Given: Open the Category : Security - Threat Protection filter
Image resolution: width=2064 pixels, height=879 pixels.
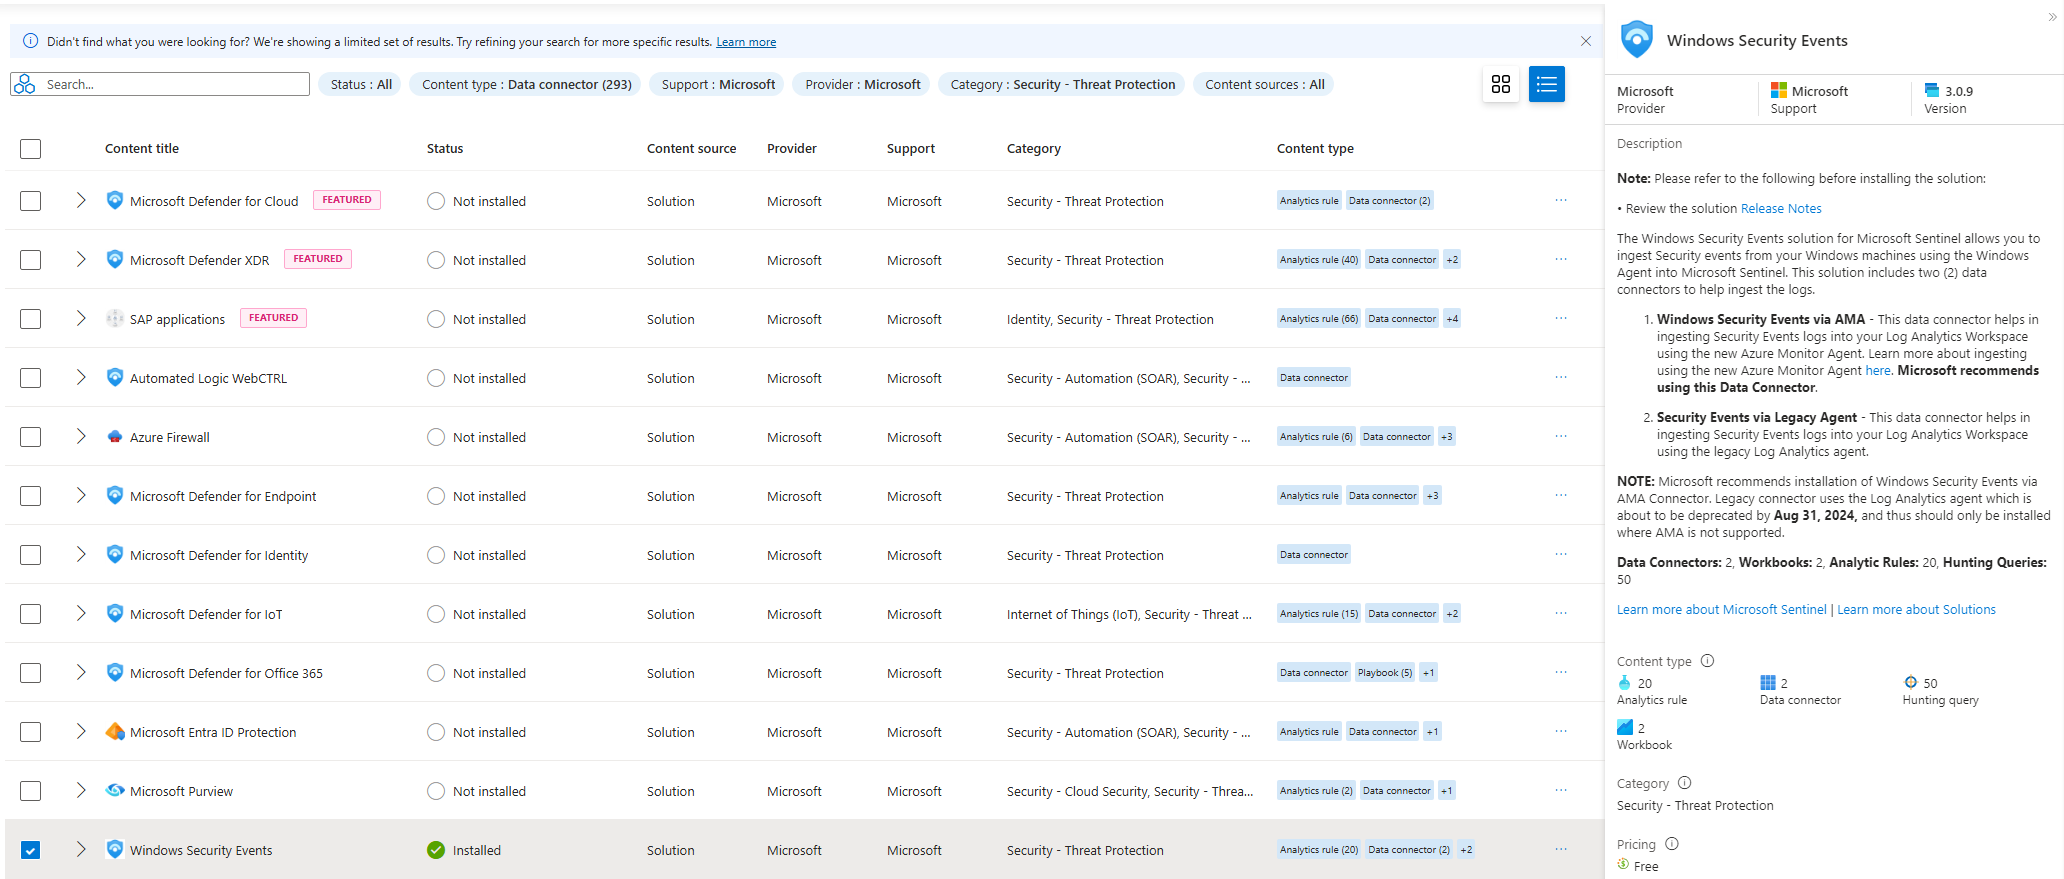Looking at the screenshot, I should point(1062,84).
